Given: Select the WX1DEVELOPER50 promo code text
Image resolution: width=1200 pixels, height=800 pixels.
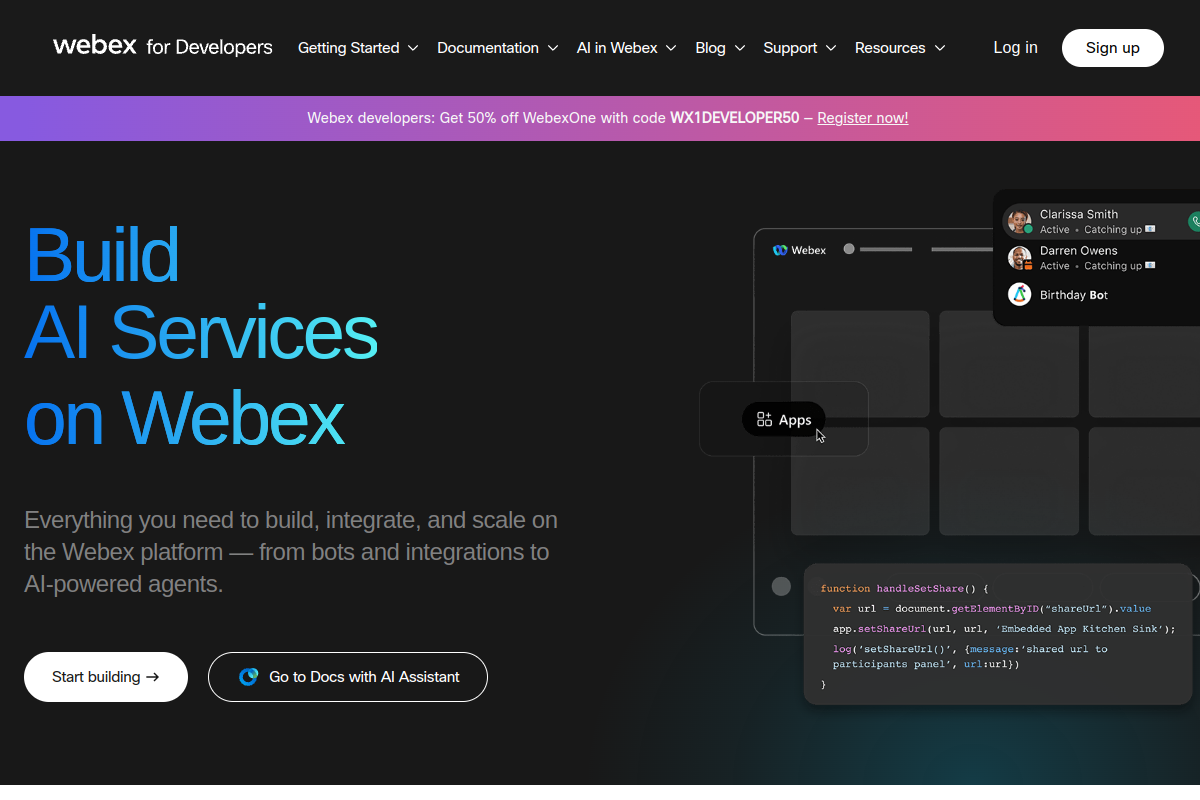Looking at the screenshot, I should pyautogui.click(x=735, y=118).
